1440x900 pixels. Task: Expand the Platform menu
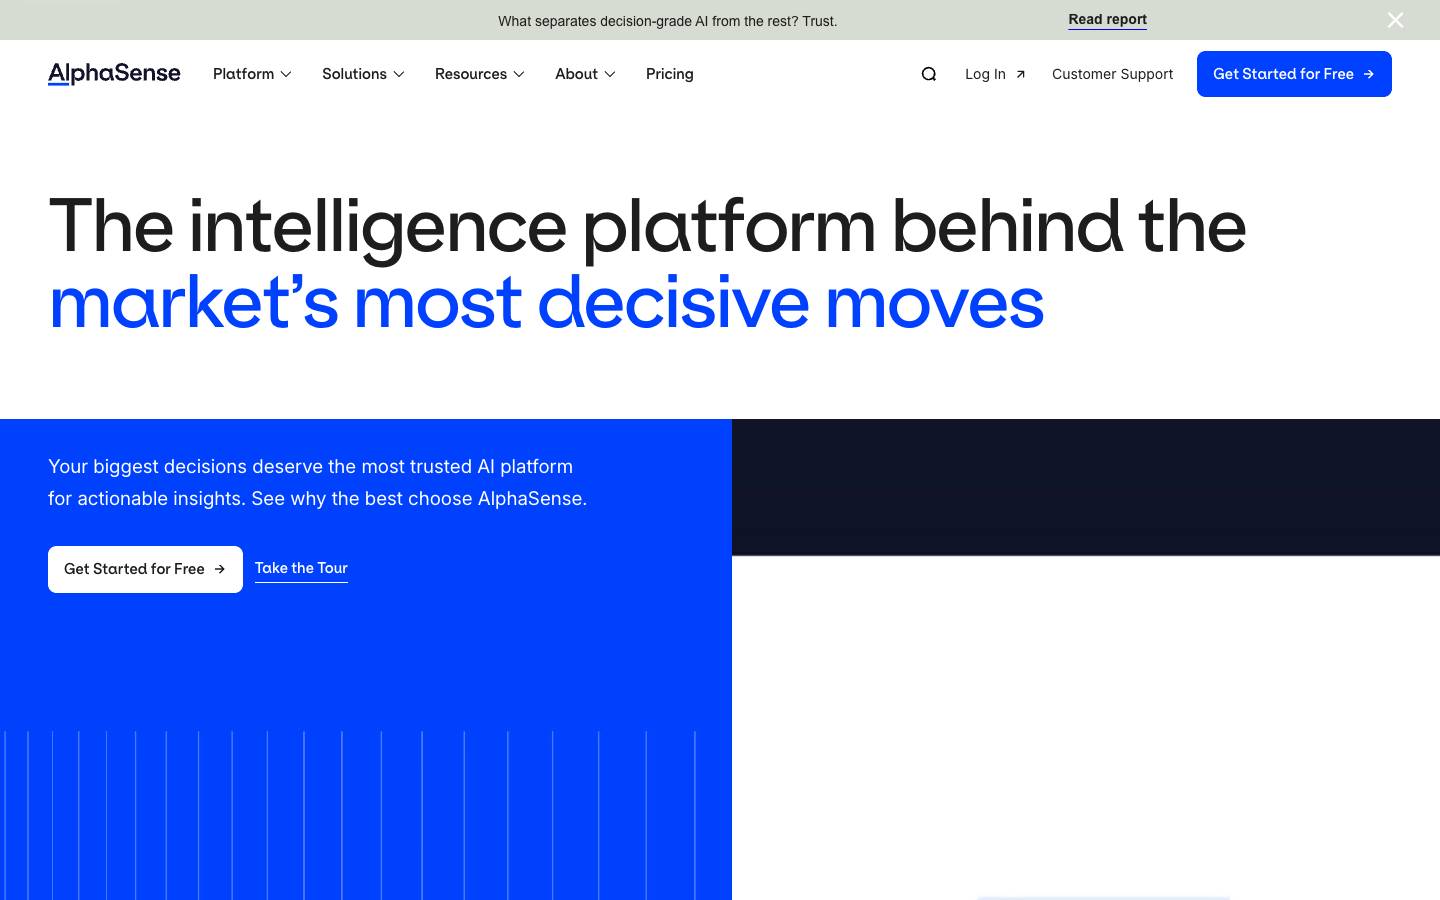(252, 74)
